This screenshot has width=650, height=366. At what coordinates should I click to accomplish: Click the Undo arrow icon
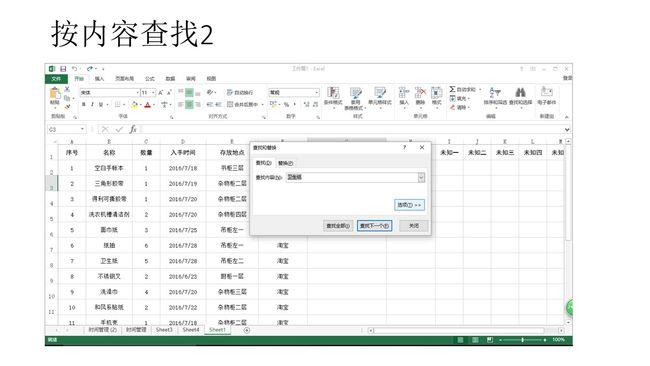[74, 69]
